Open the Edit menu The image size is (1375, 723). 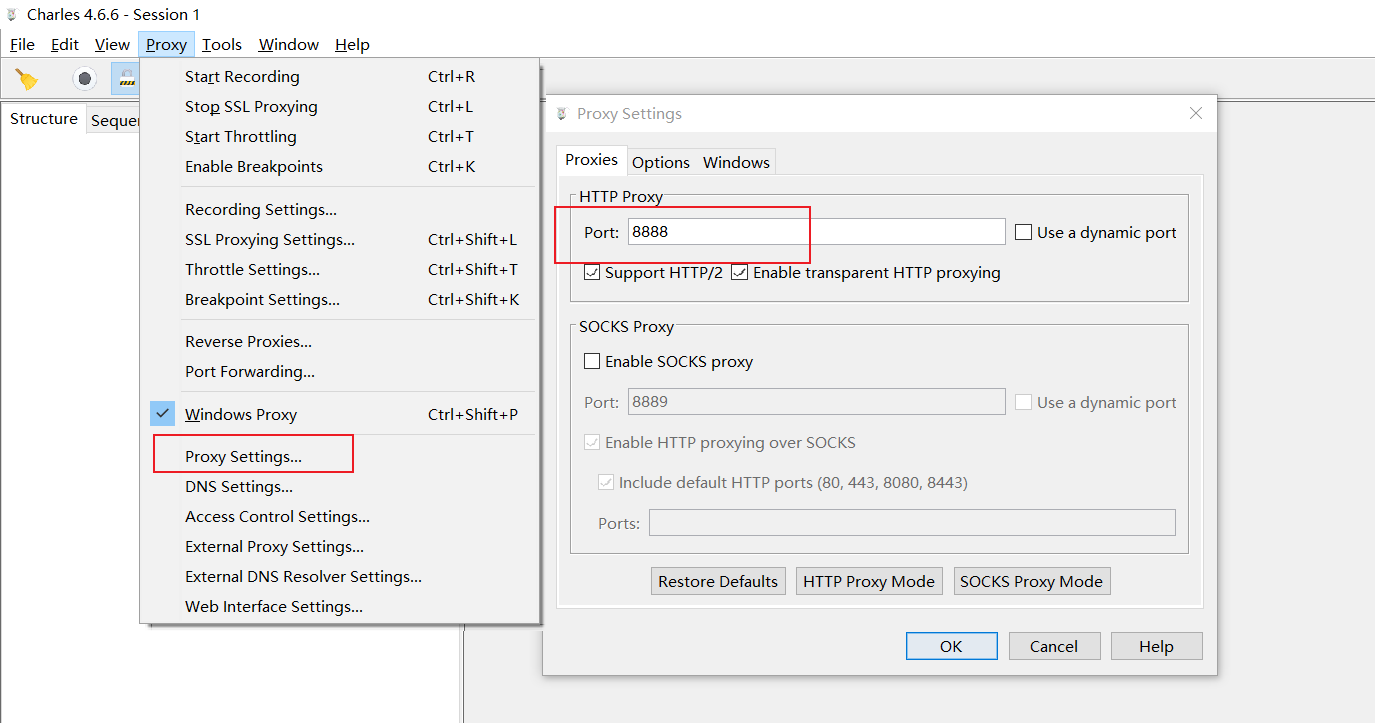pyautogui.click(x=65, y=44)
